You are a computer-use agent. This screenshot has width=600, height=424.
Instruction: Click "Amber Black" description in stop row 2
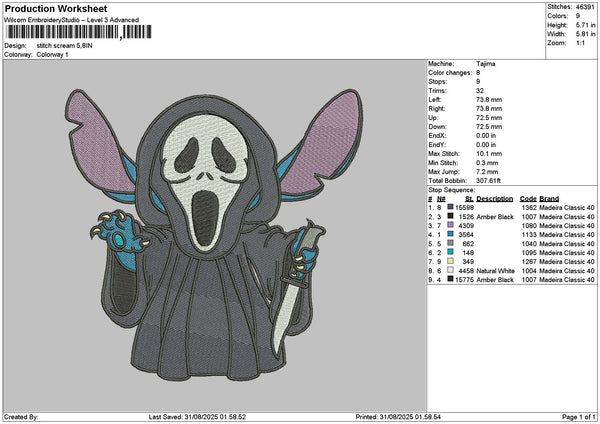click(x=495, y=217)
